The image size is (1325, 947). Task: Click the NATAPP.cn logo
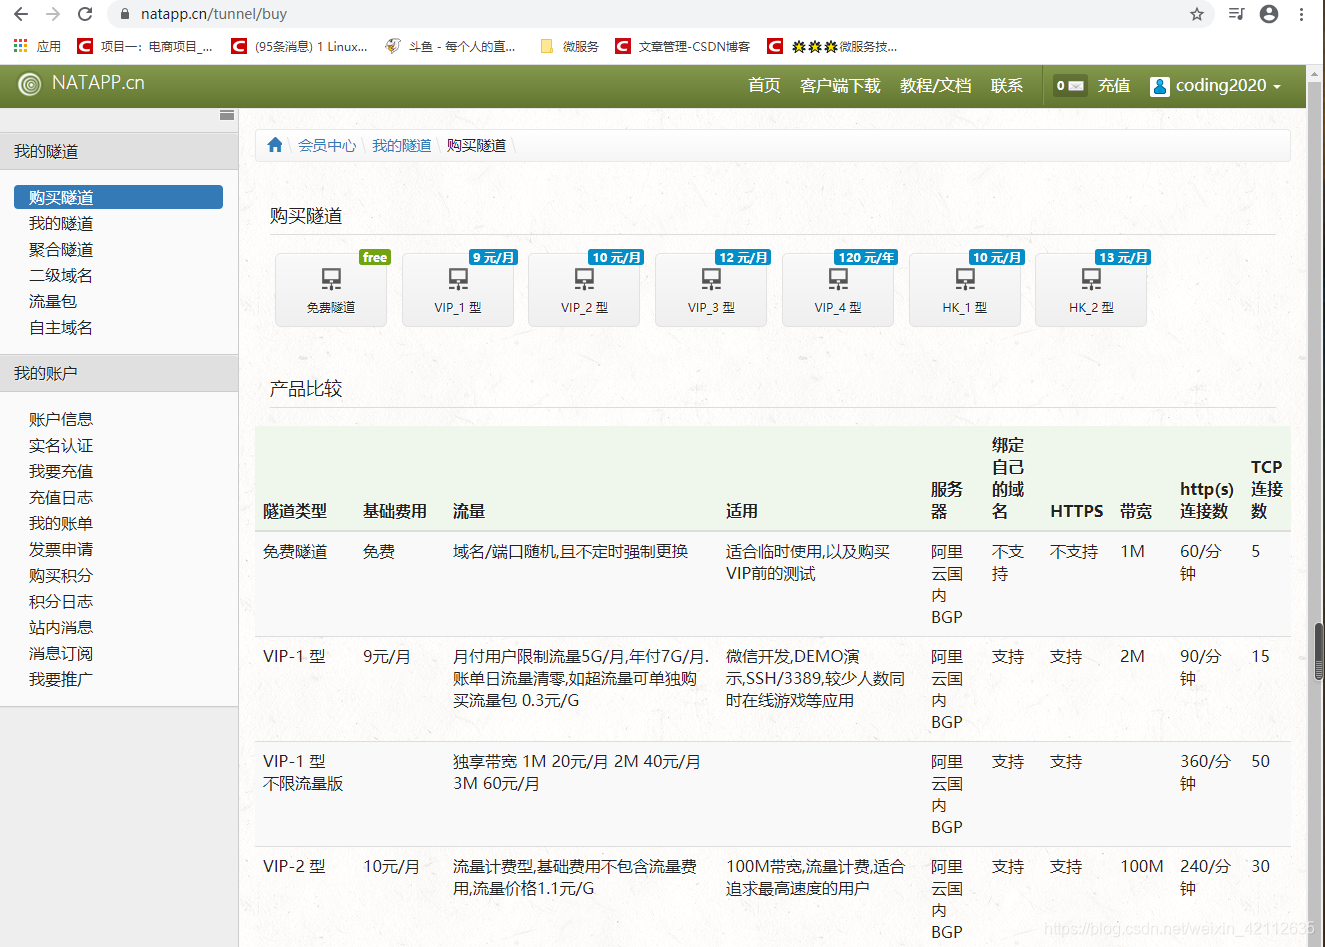point(82,83)
